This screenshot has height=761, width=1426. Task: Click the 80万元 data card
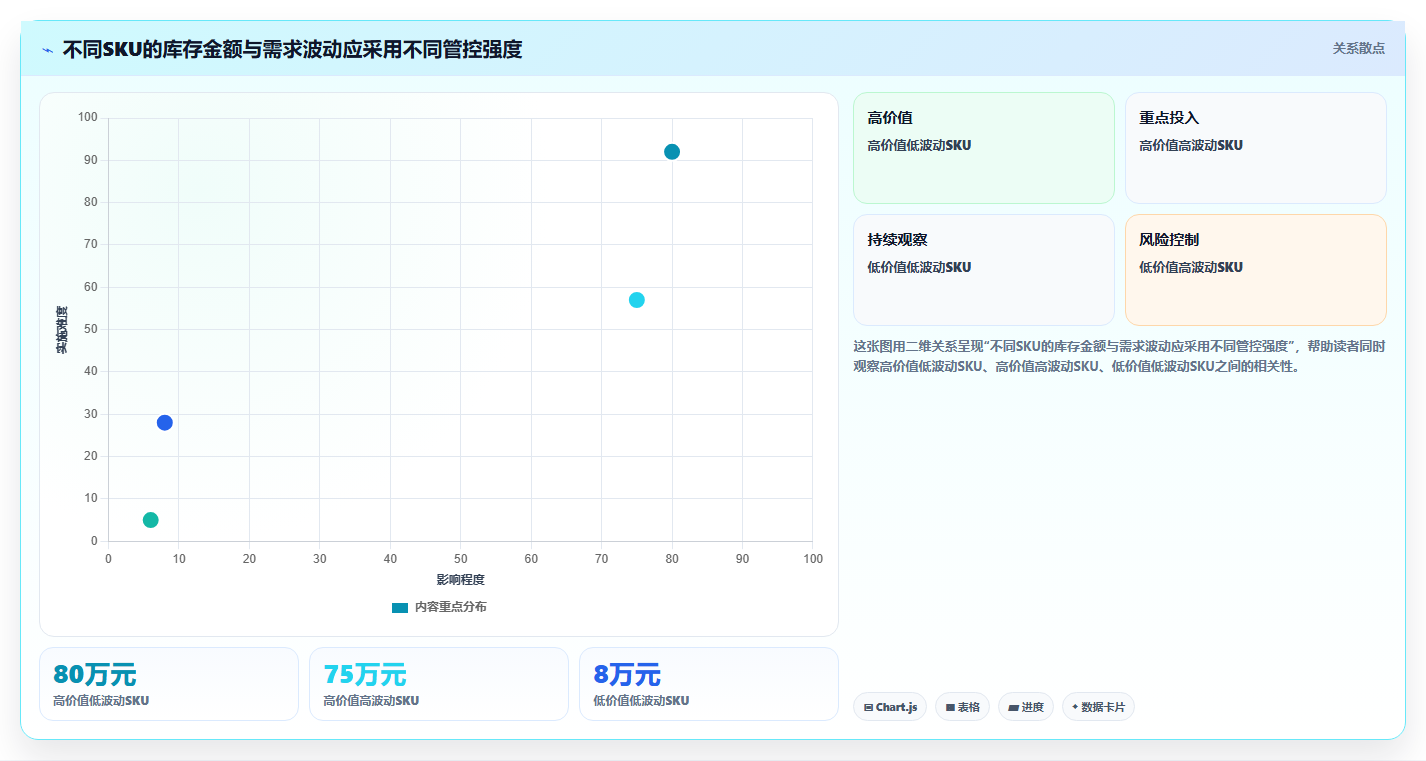pos(169,684)
